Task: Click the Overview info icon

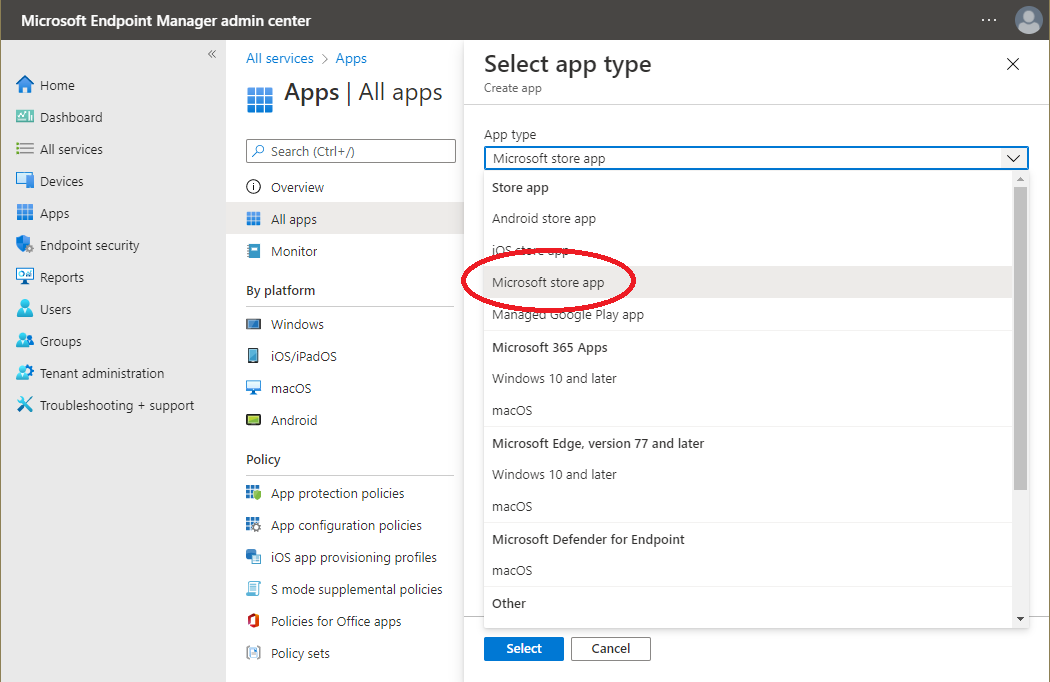Action: coord(254,187)
